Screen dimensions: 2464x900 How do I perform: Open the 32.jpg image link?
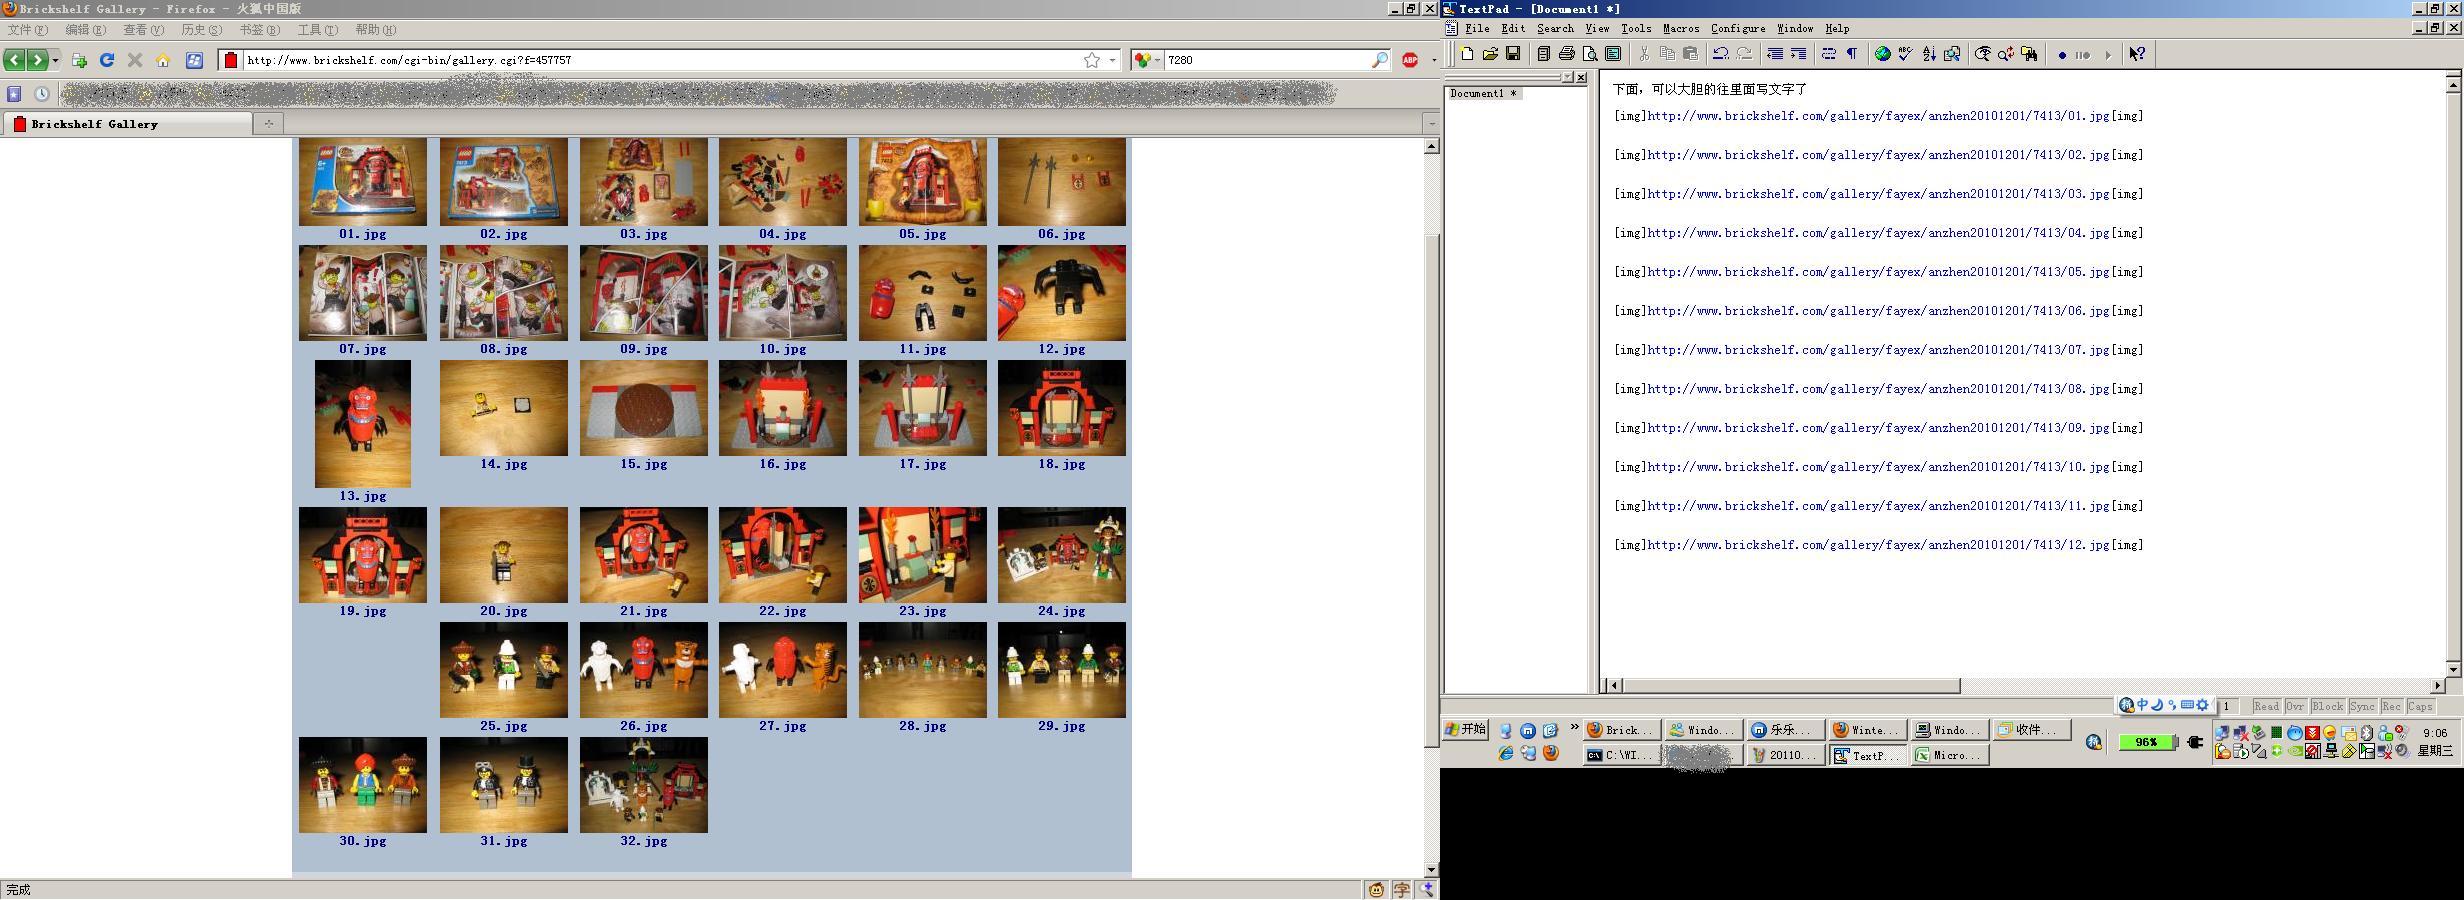click(643, 841)
